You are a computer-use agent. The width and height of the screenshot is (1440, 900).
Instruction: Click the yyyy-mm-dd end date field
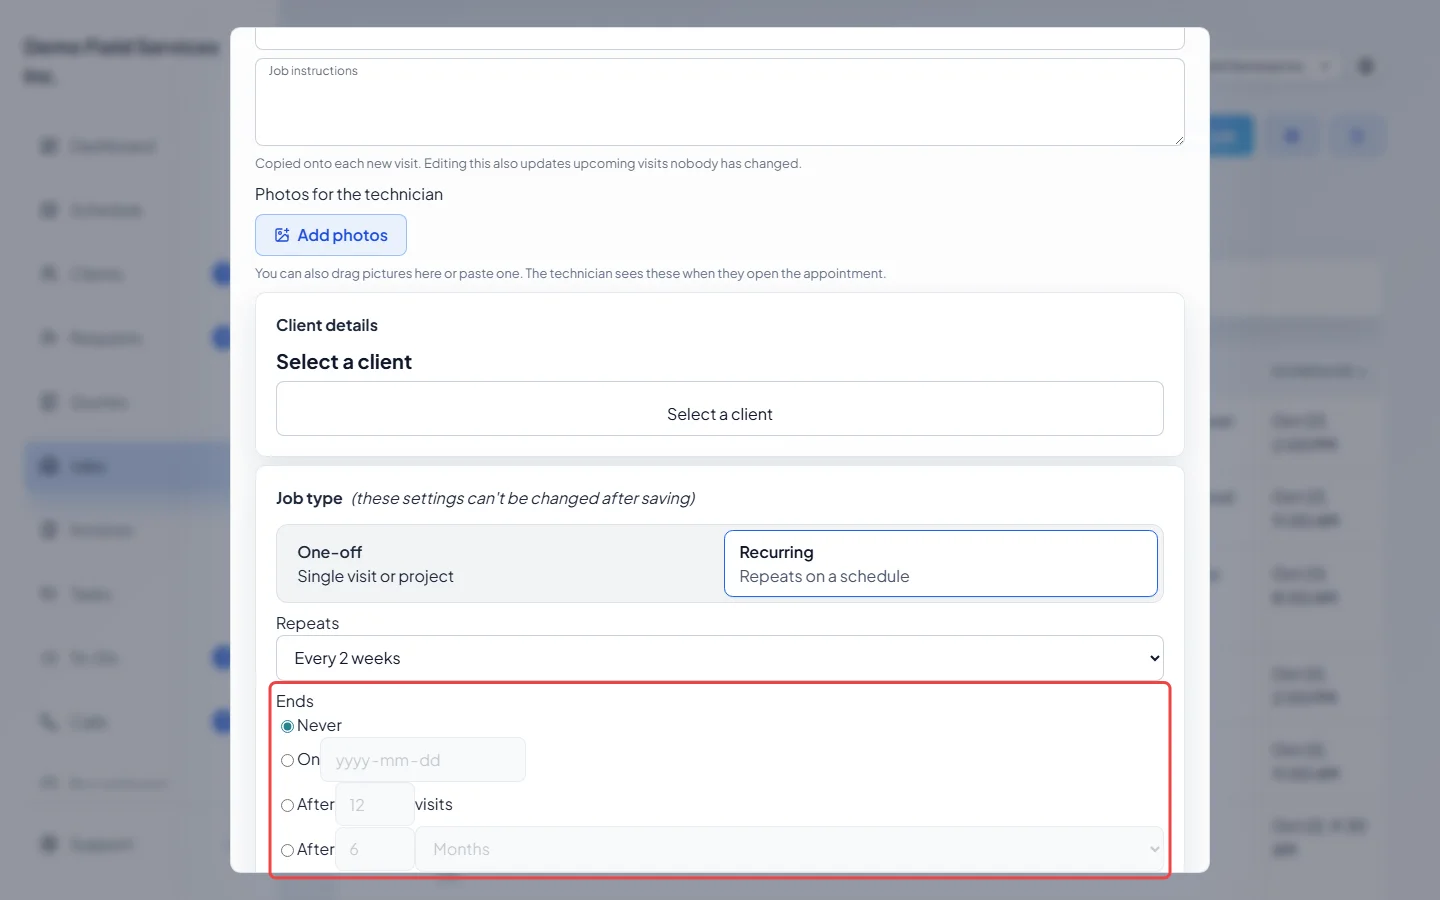(423, 760)
